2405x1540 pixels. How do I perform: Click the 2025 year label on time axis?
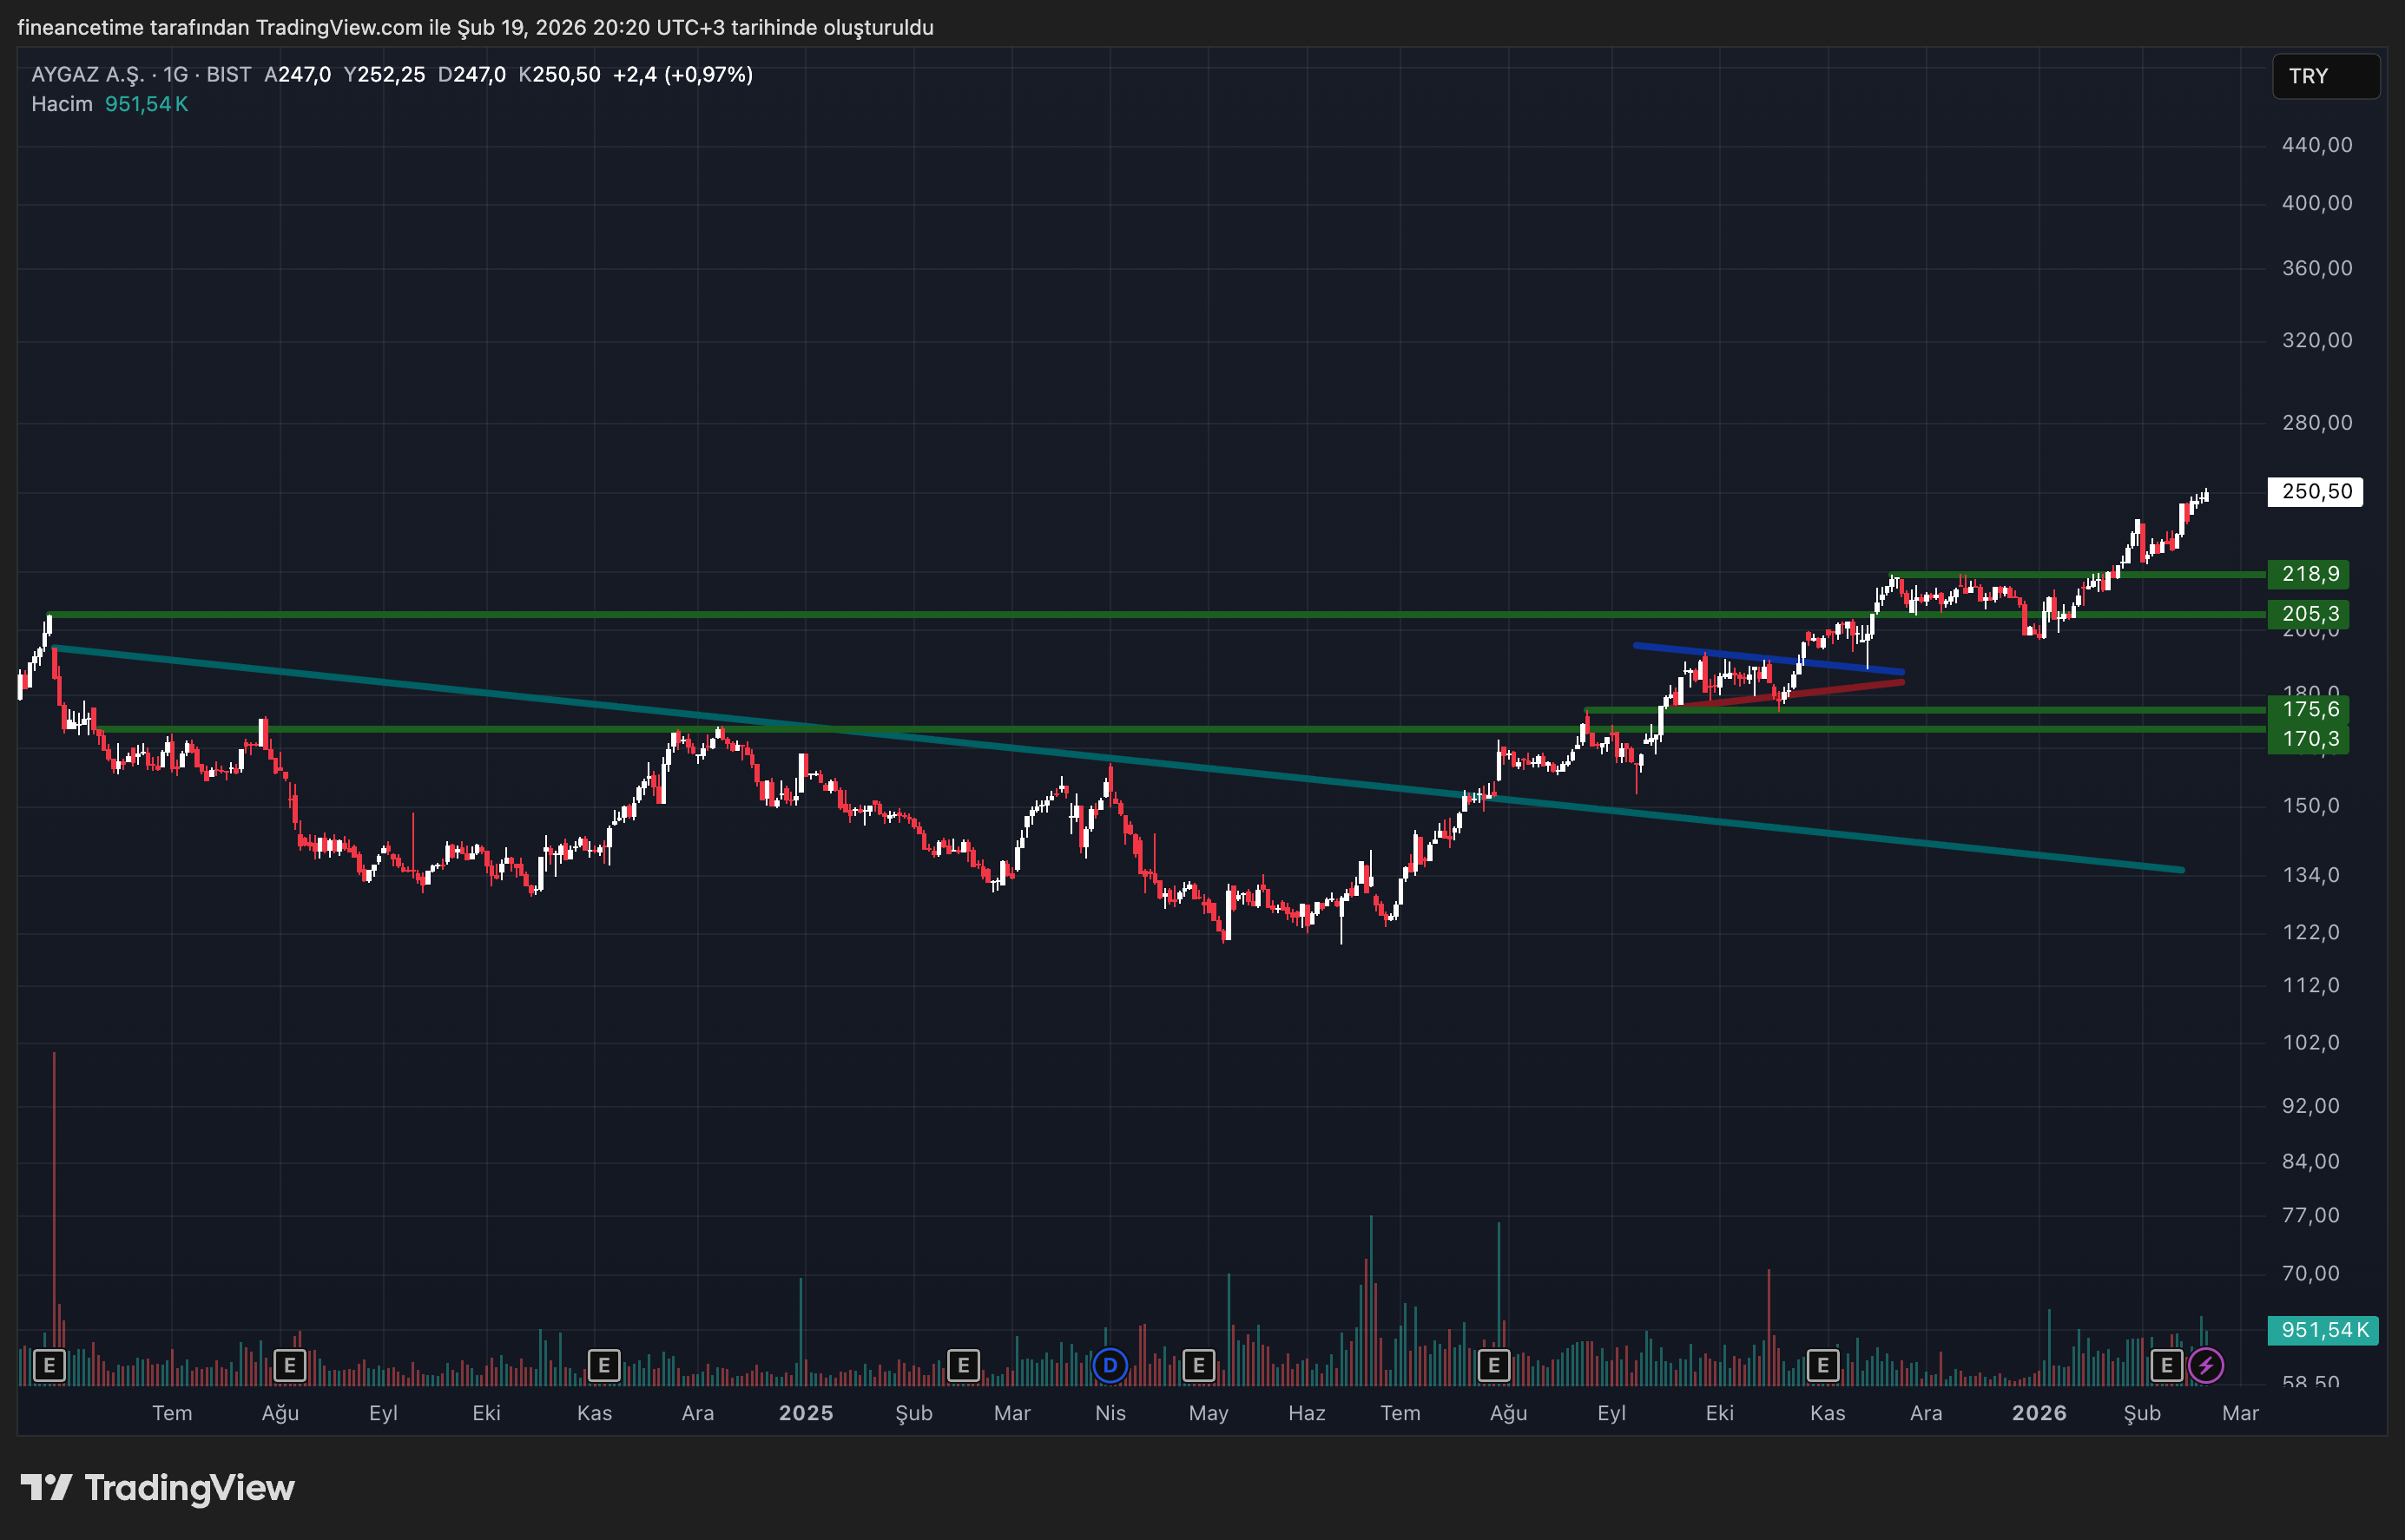pyautogui.click(x=806, y=1413)
